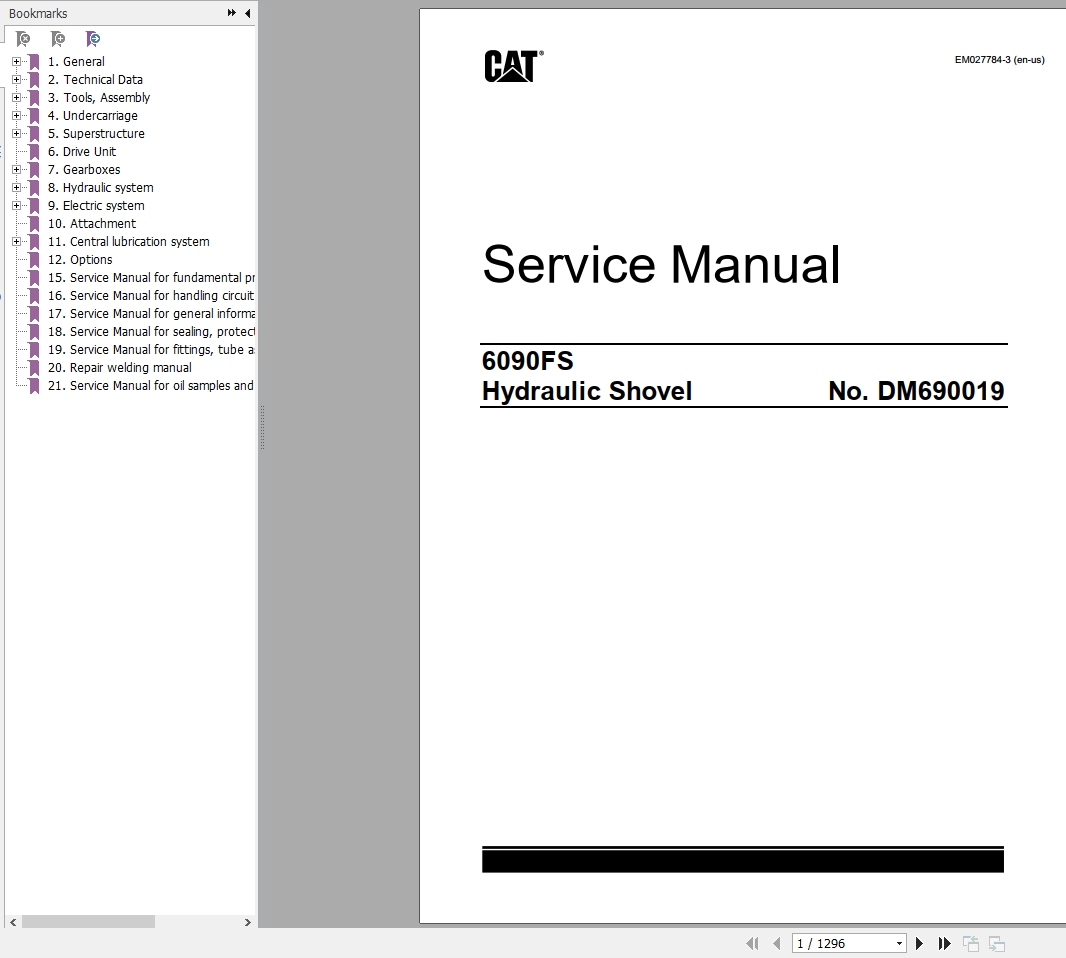Open the page number dropdown arrow
The height and width of the screenshot is (958, 1066).
pos(898,943)
